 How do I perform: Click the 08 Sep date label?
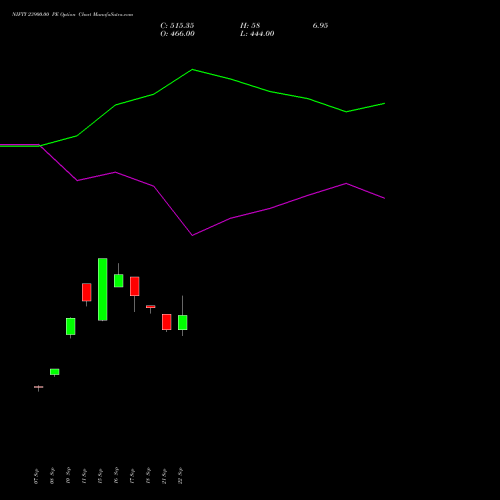(x=52, y=476)
